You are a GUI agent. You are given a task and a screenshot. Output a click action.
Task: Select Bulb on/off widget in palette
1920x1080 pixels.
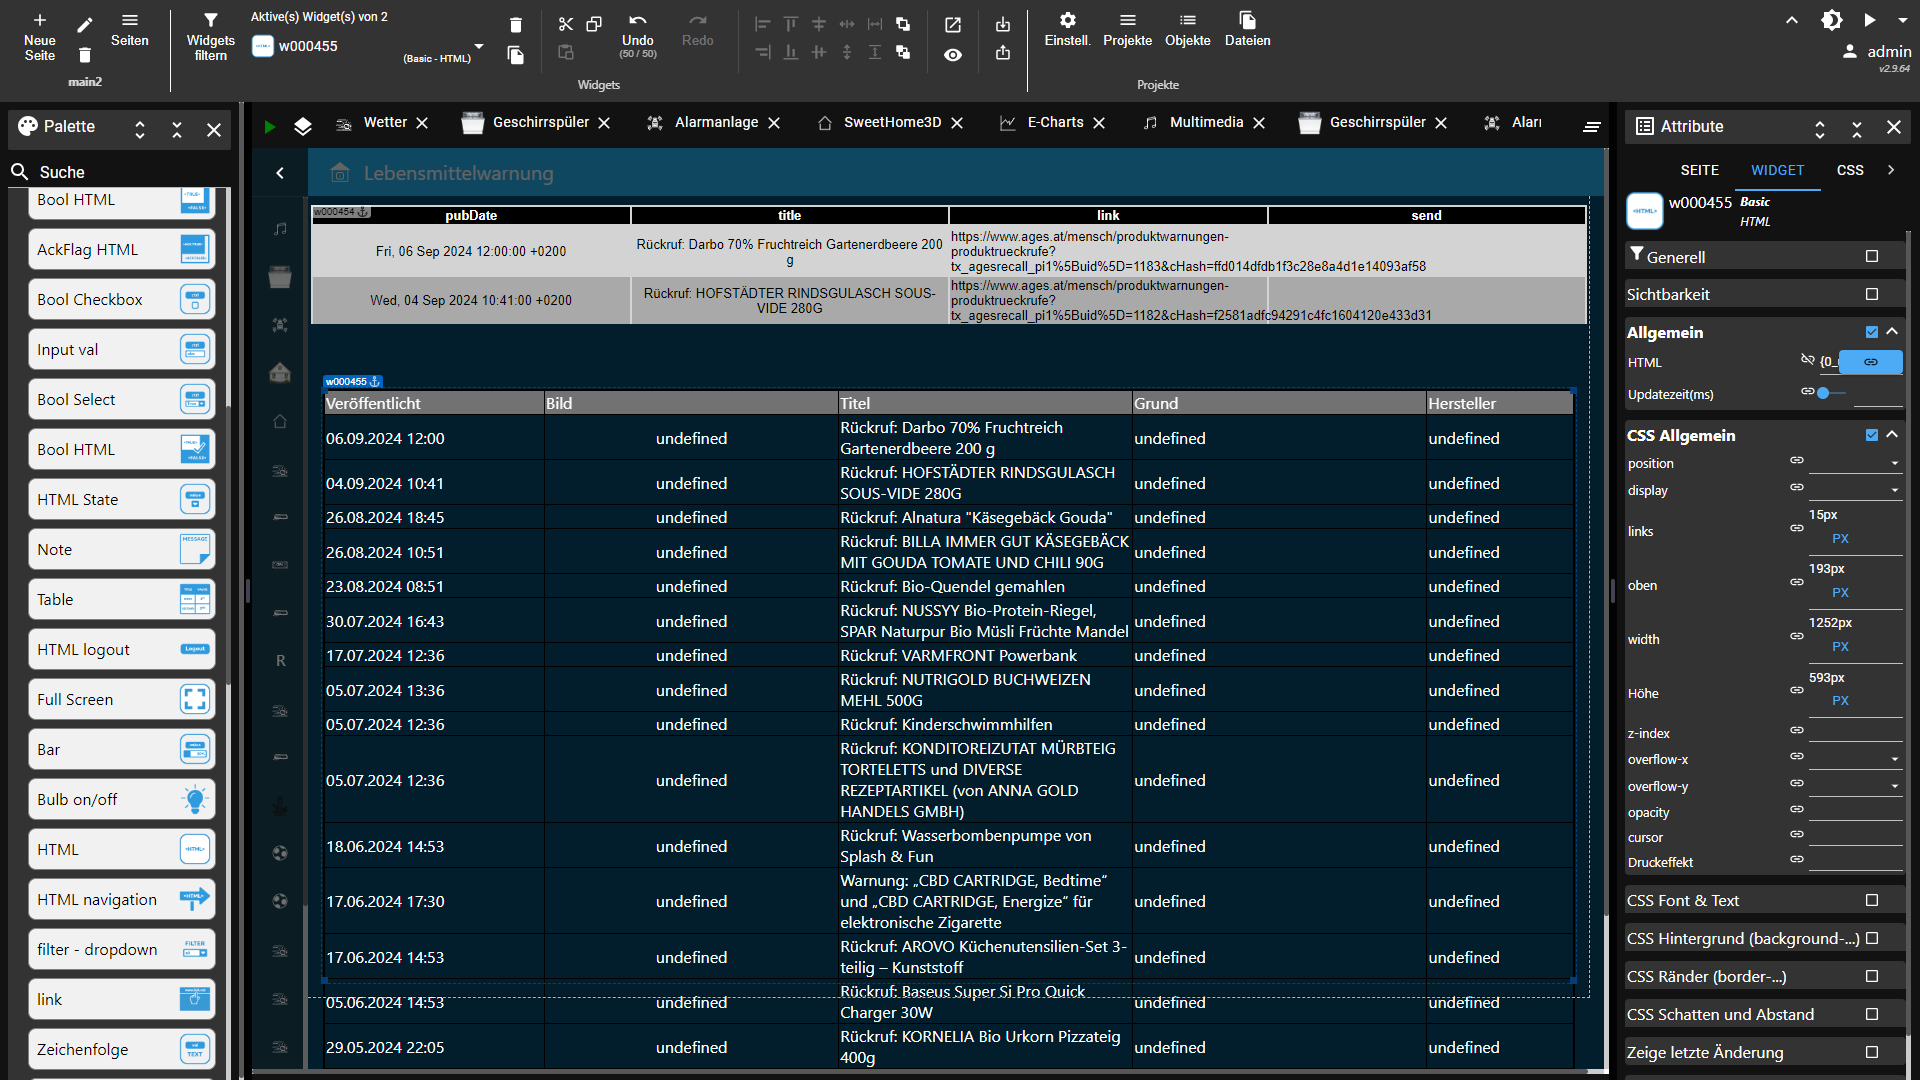pos(122,799)
